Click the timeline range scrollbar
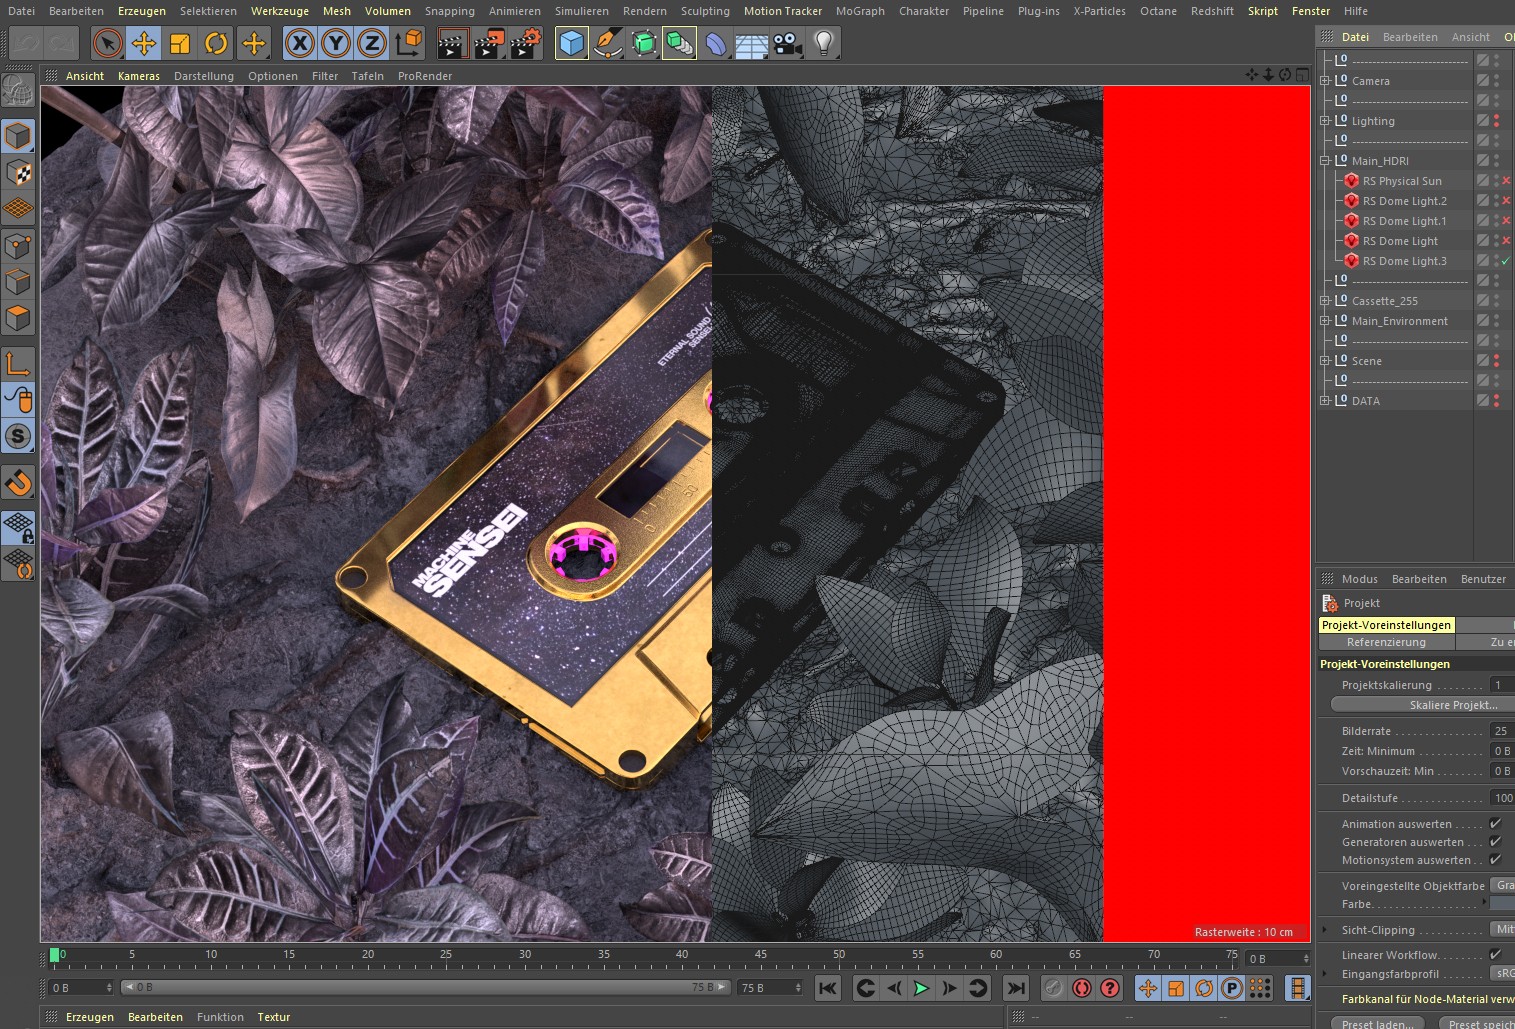Viewport: 1515px width, 1029px height. click(x=425, y=987)
